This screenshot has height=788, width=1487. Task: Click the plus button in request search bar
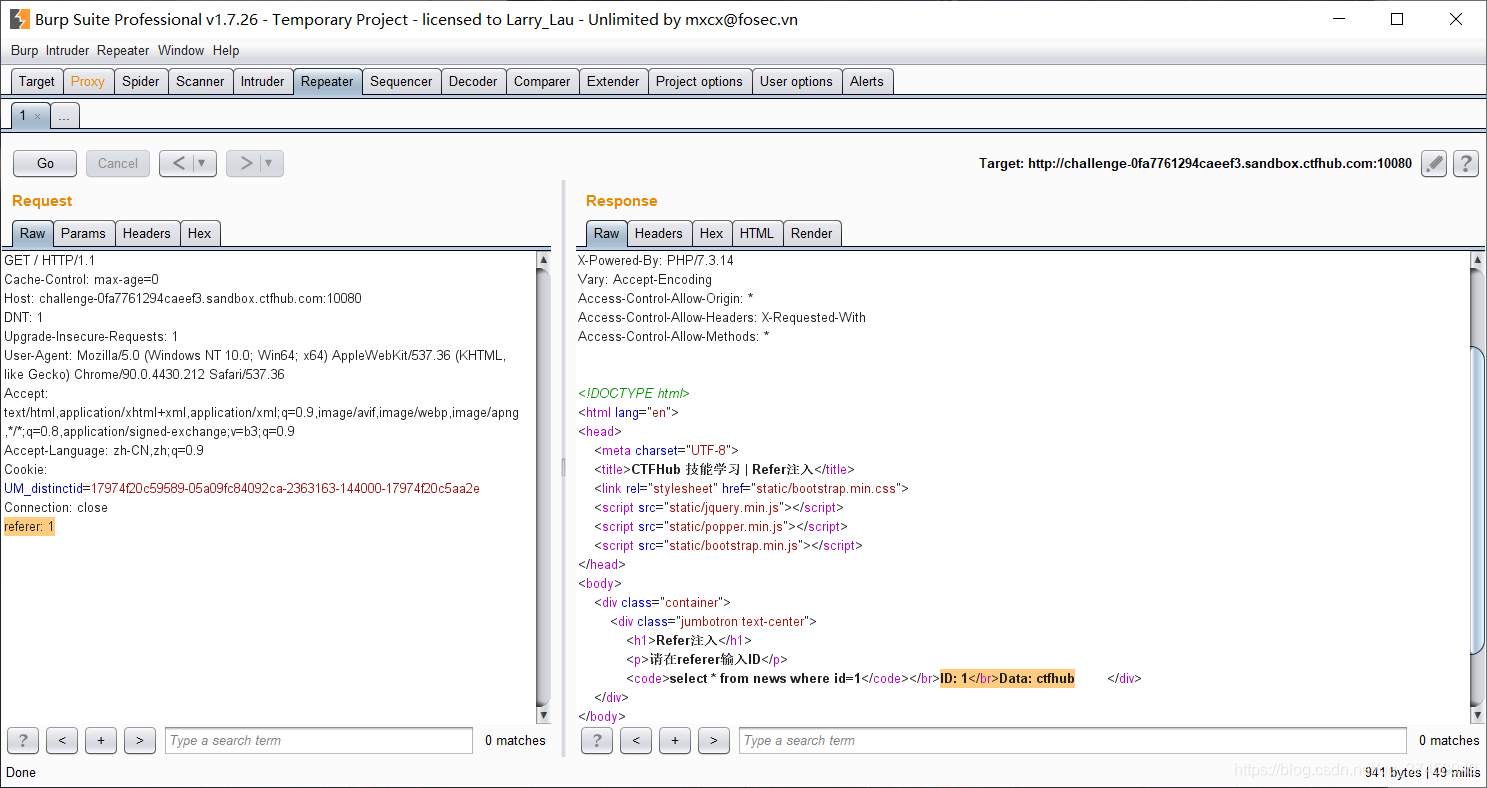(101, 740)
